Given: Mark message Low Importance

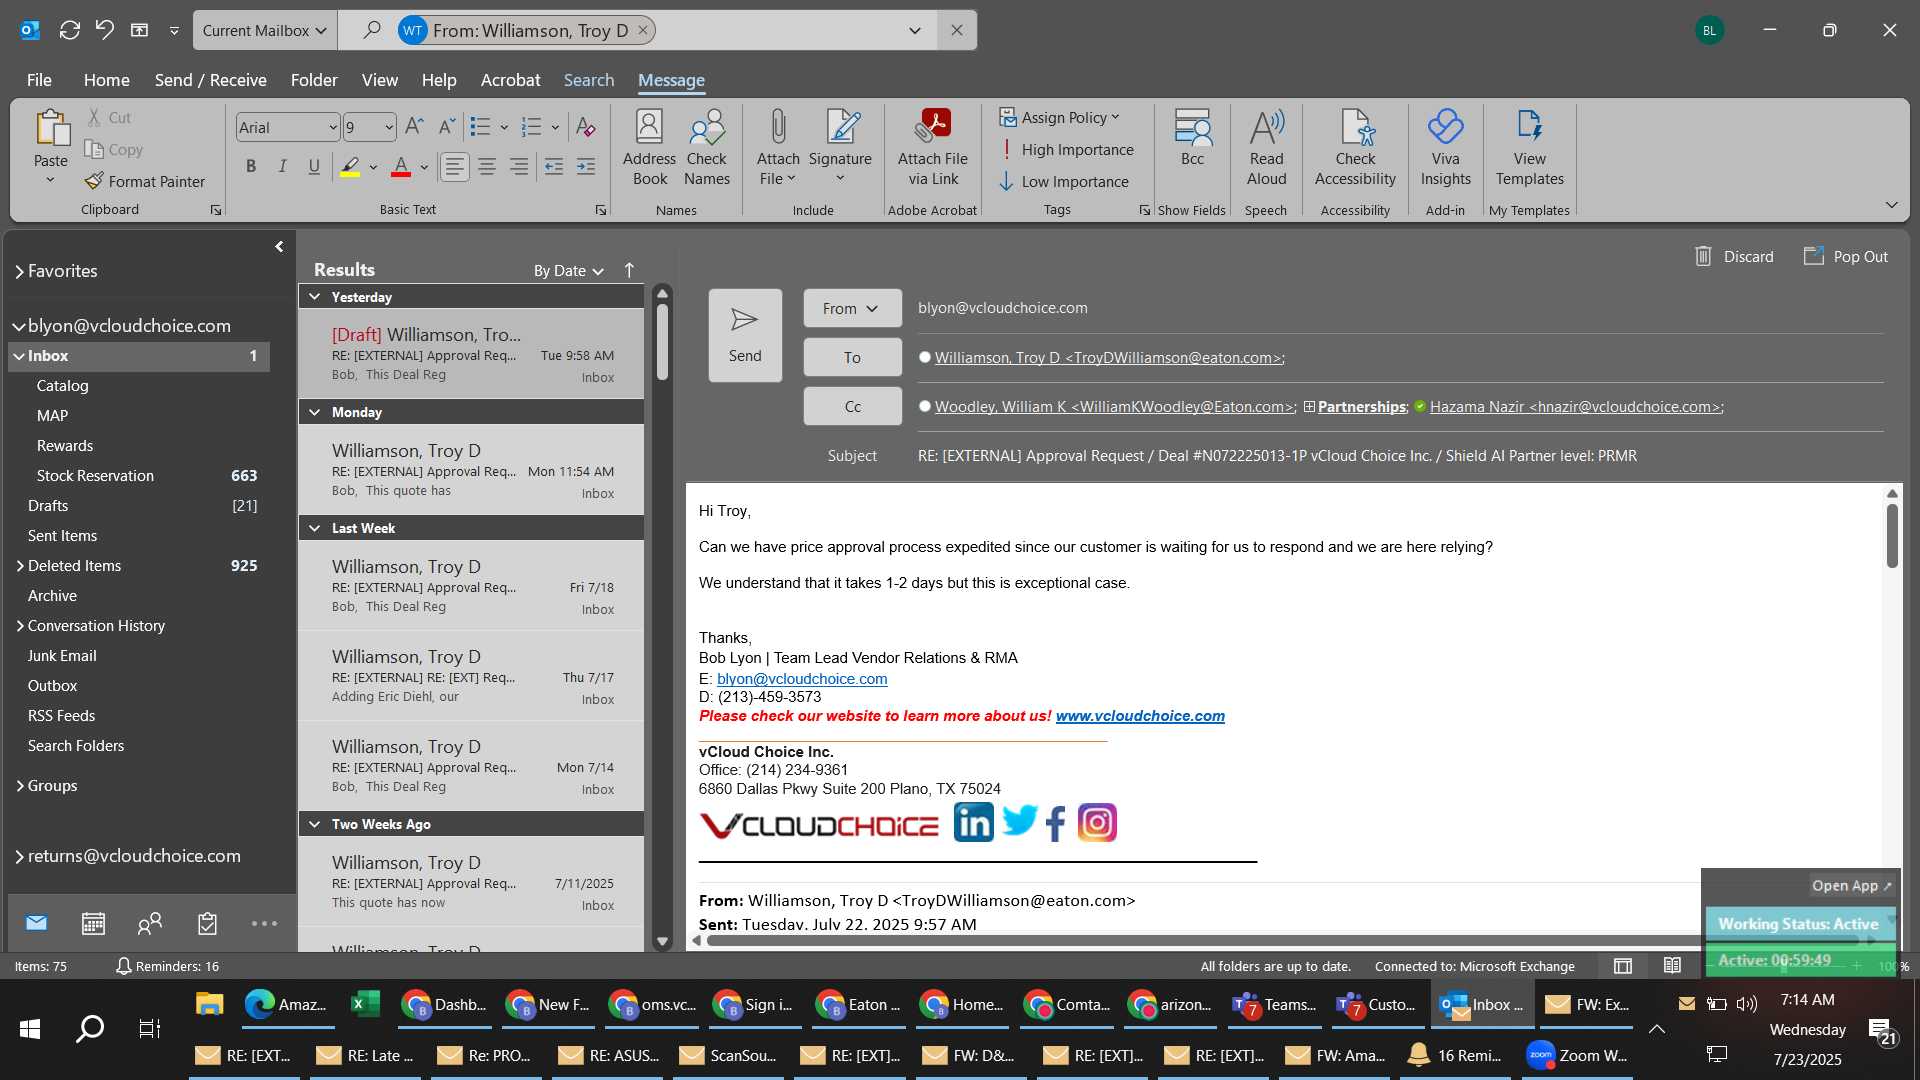Looking at the screenshot, I should click(1064, 181).
